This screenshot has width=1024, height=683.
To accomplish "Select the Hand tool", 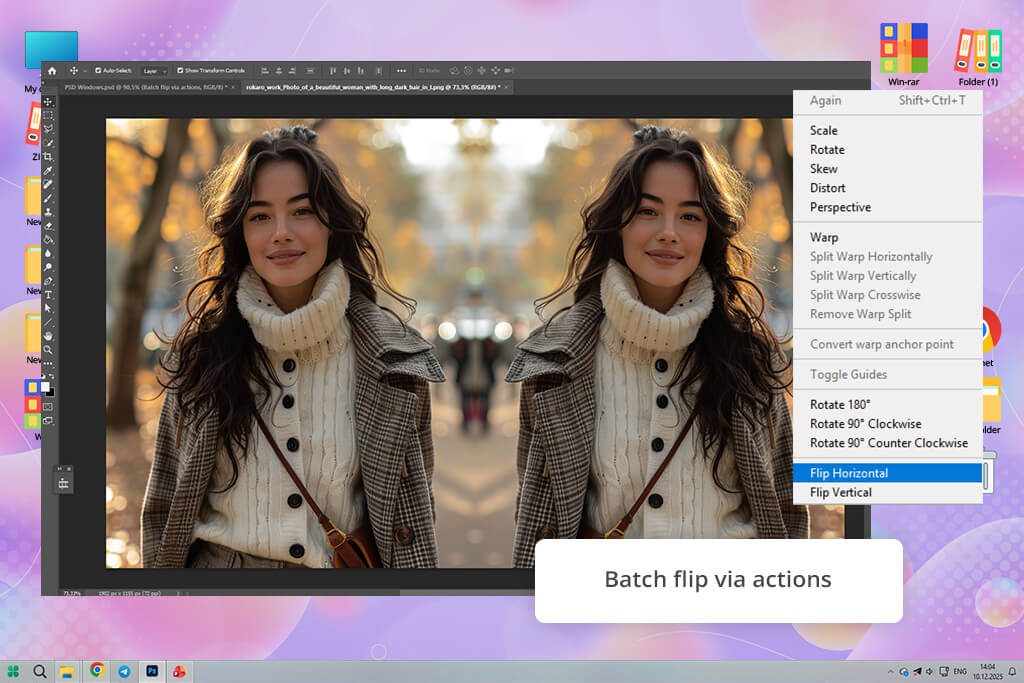I will click(48, 336).
